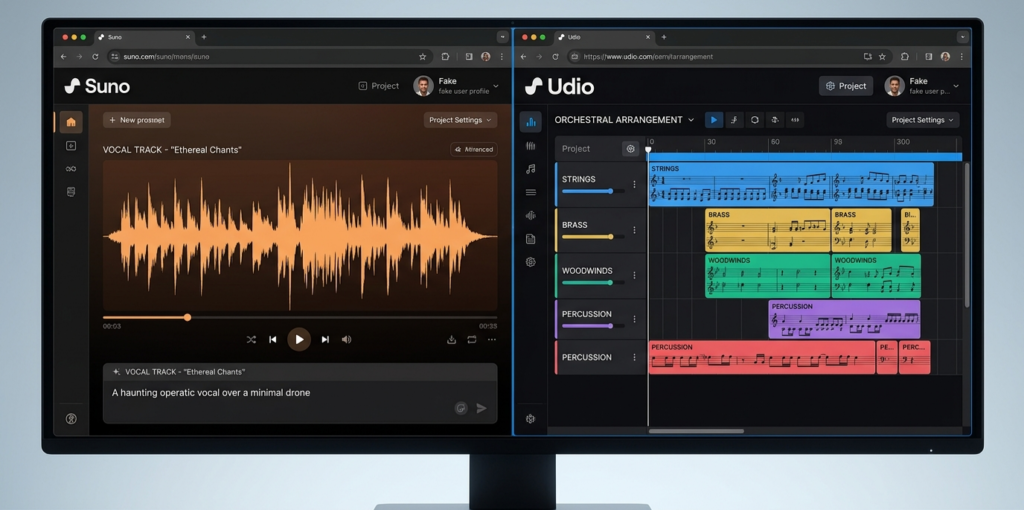Open the BRASS track three-dot options
This screenshot has height=510, width=1024.
(x=634, y=230)
